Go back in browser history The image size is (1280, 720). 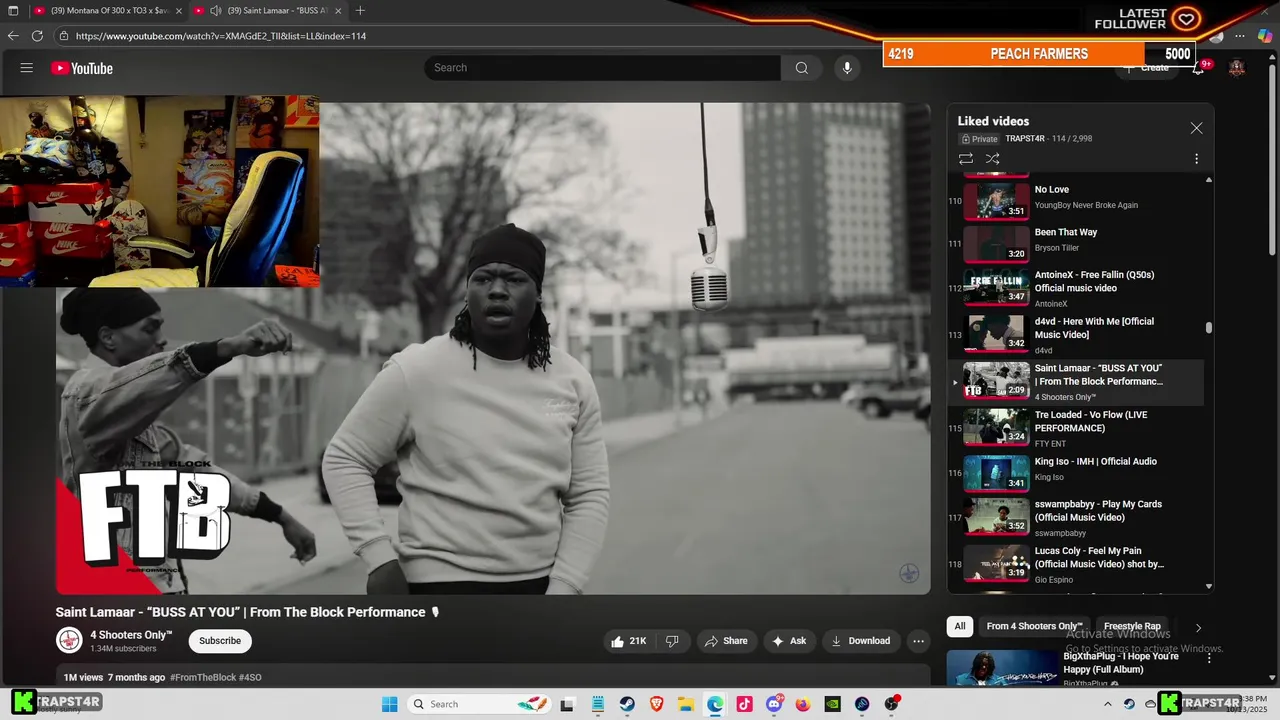click(13, 36)
